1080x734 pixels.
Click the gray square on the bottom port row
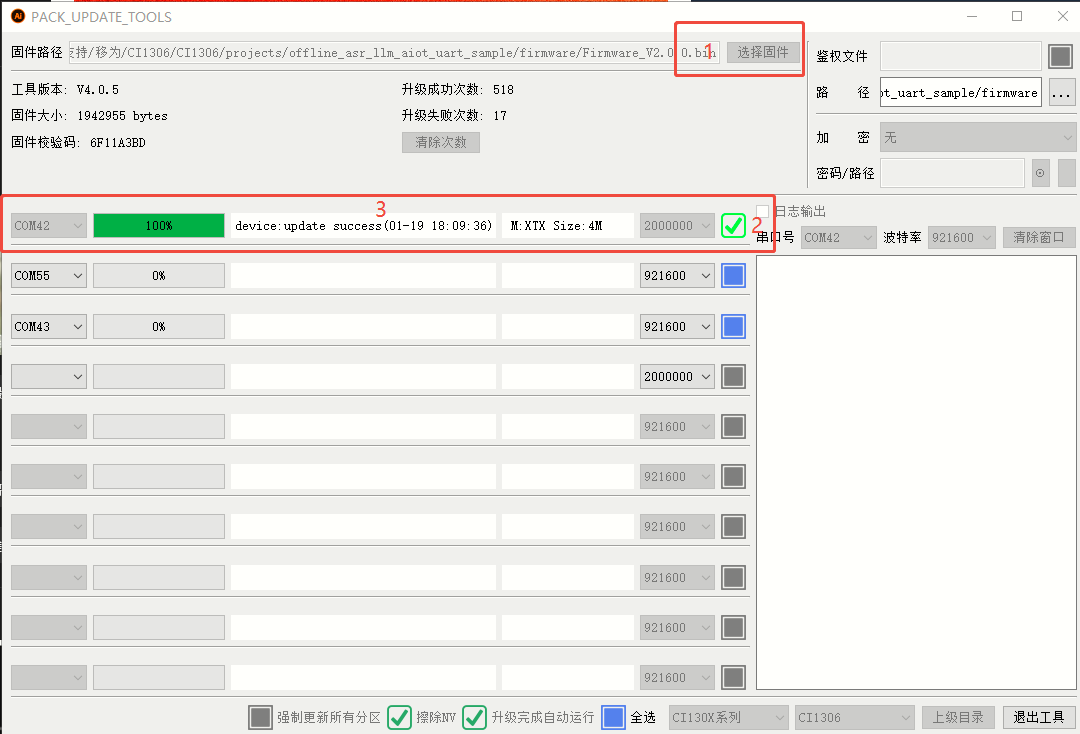[x=733, y=677]
